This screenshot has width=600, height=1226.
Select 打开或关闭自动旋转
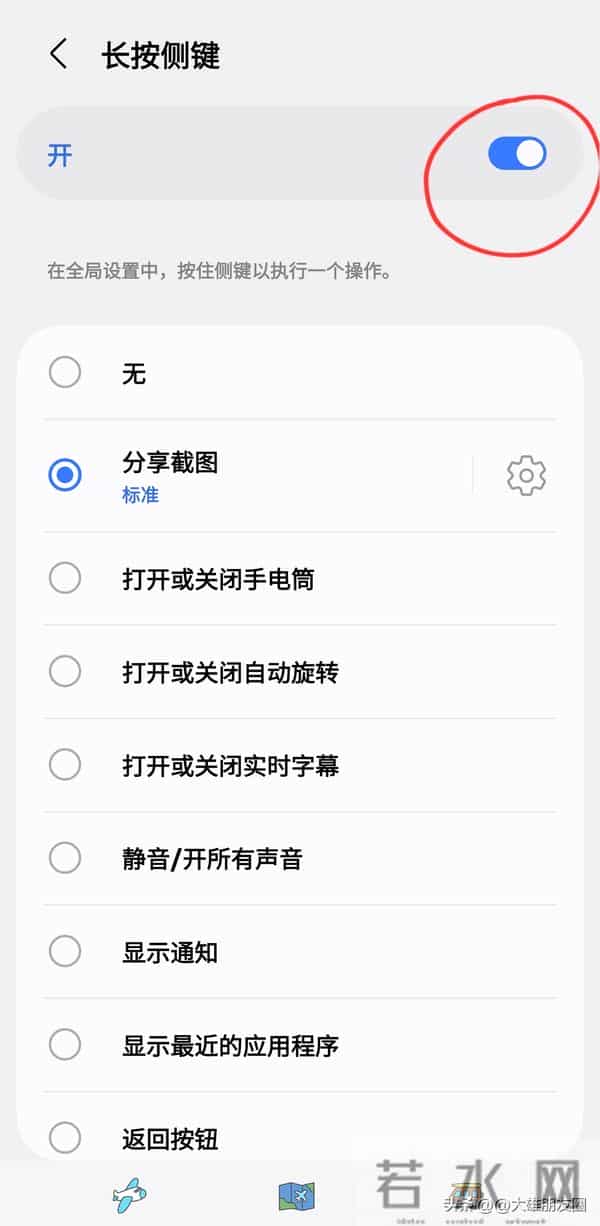pyautogui.click(x=64, y=671)
